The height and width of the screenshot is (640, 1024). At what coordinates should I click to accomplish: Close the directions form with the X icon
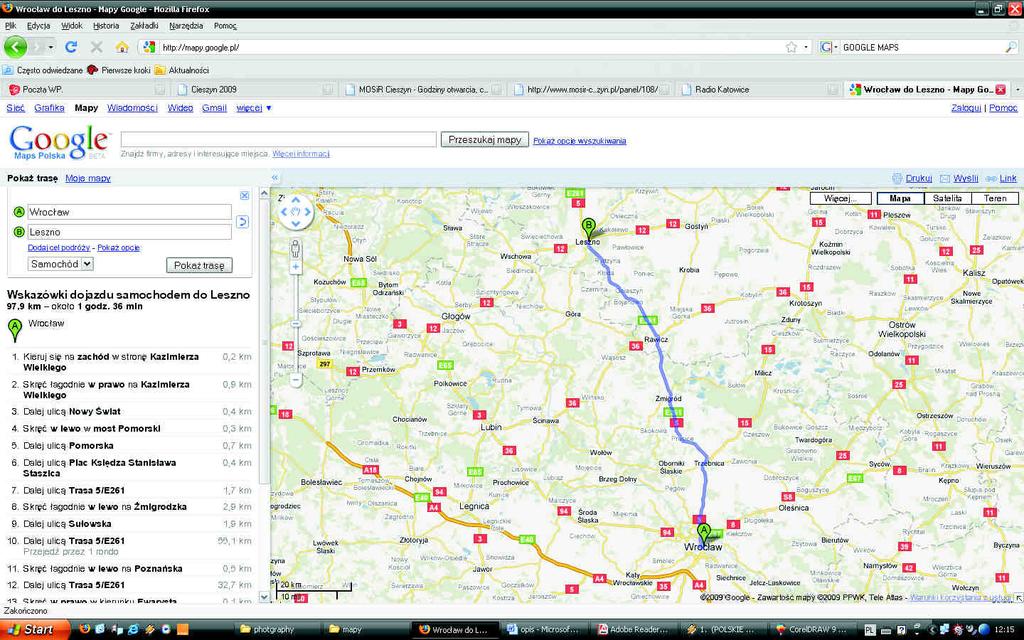tap(244, 195)
